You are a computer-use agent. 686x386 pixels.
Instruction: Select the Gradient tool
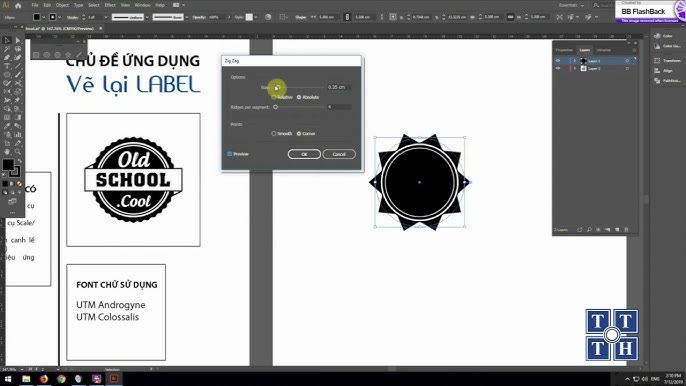[x=18, y=117]
